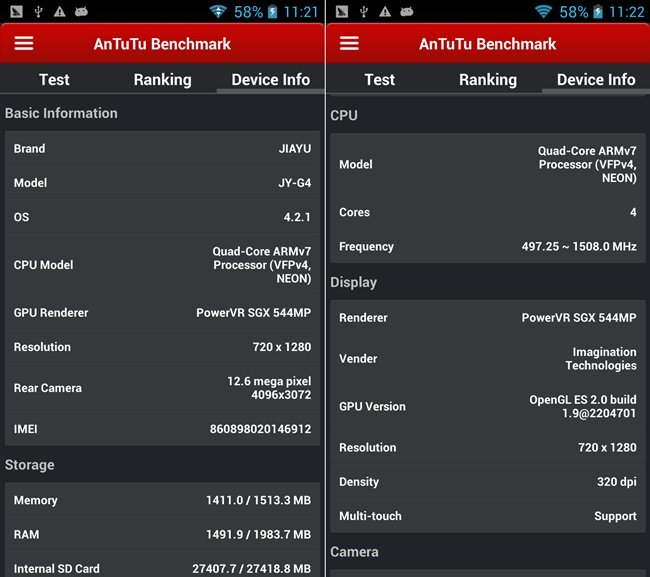
Task: Tap the Cores row showing 4
Action: point(488,212)
